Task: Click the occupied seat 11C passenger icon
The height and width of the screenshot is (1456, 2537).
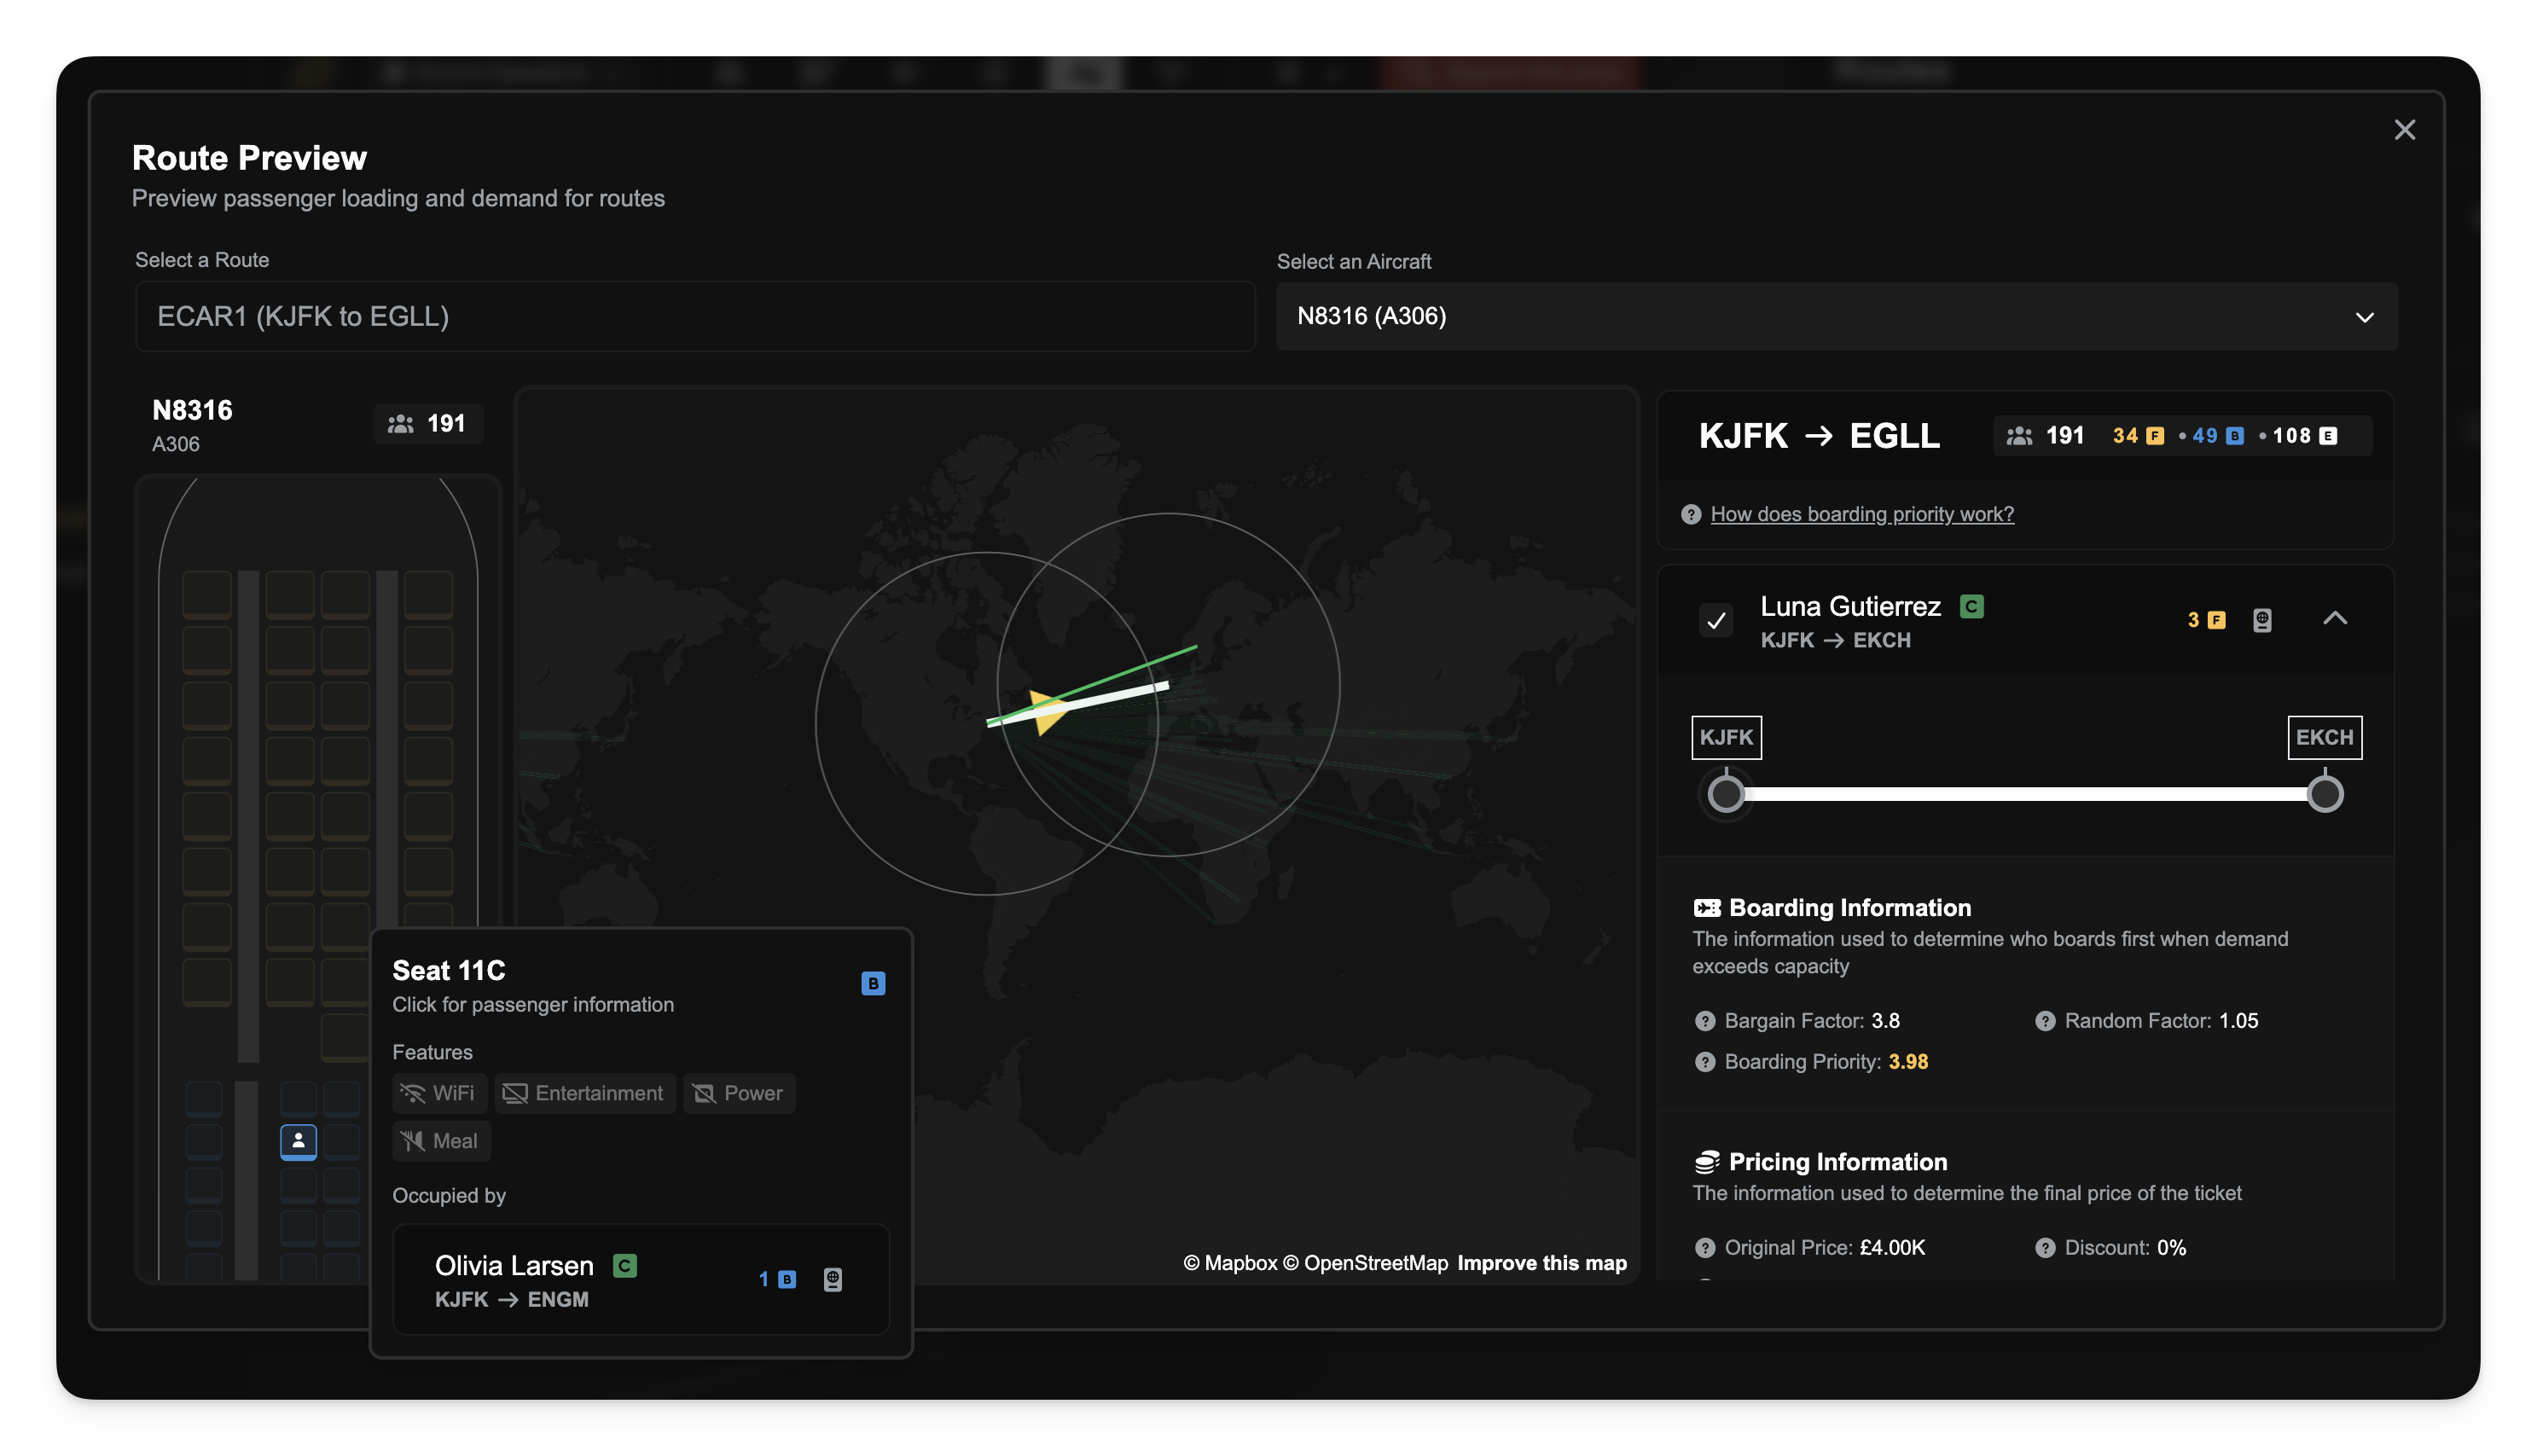Action: (298, 1141)
